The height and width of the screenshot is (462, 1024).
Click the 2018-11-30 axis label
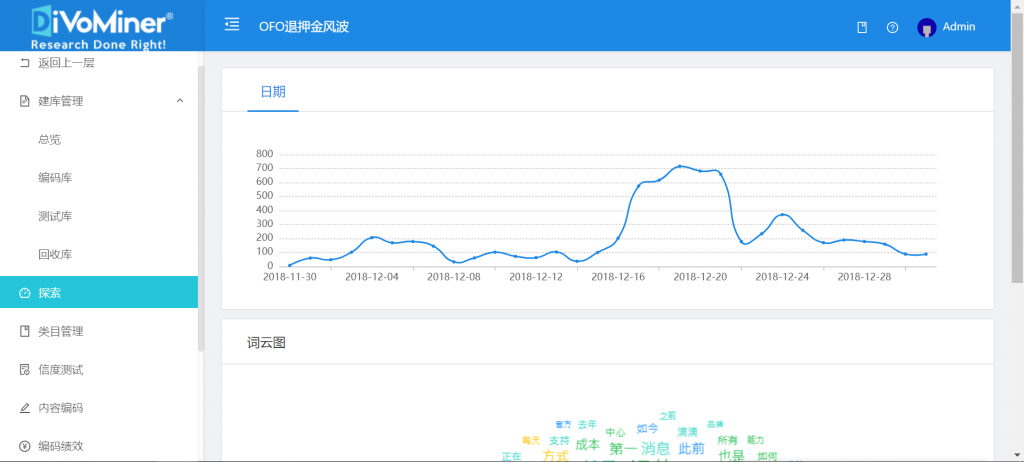click(x=289, y=276)
